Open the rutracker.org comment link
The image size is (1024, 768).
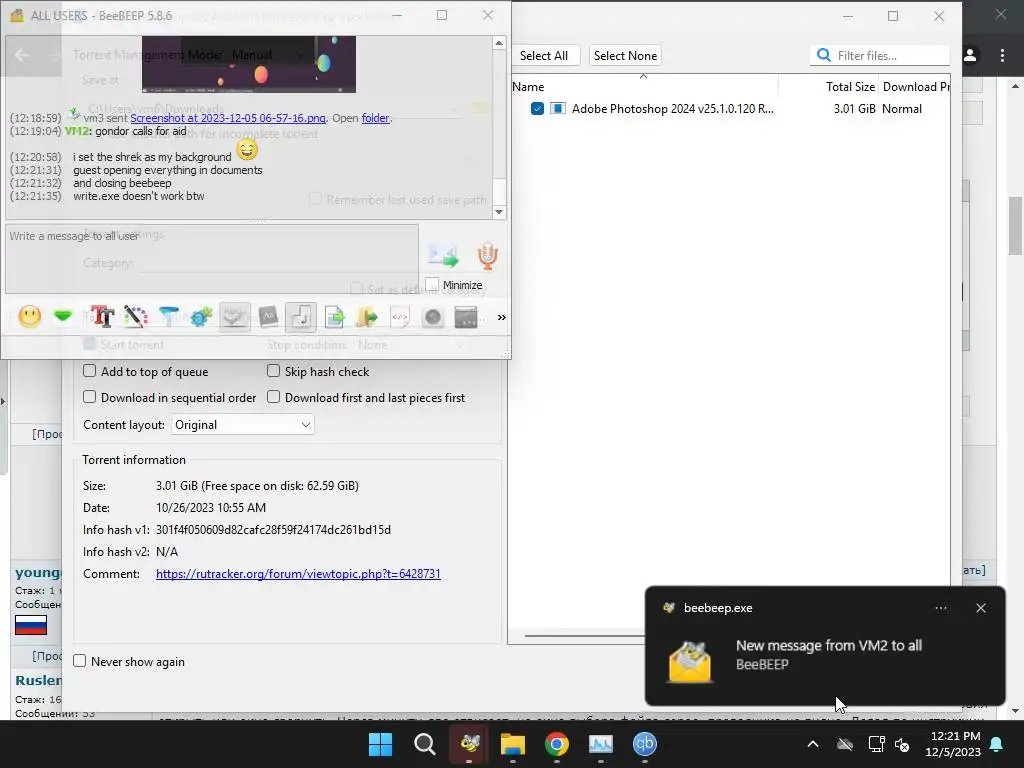tap(298, 573)
